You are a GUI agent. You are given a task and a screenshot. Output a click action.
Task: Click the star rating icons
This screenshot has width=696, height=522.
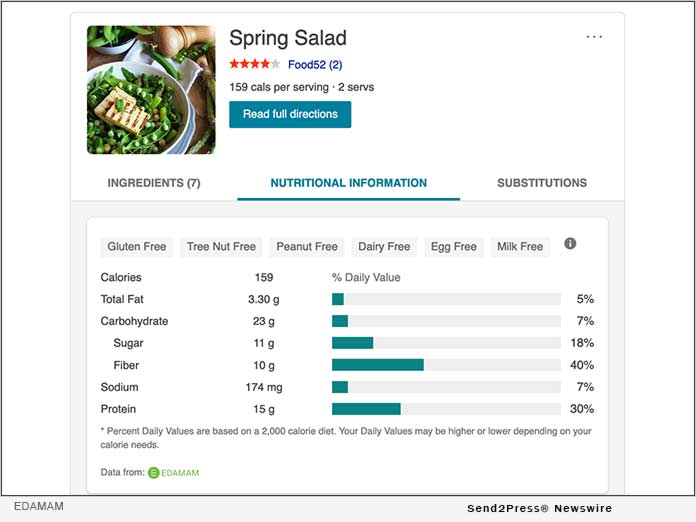[x=254, y=64]
